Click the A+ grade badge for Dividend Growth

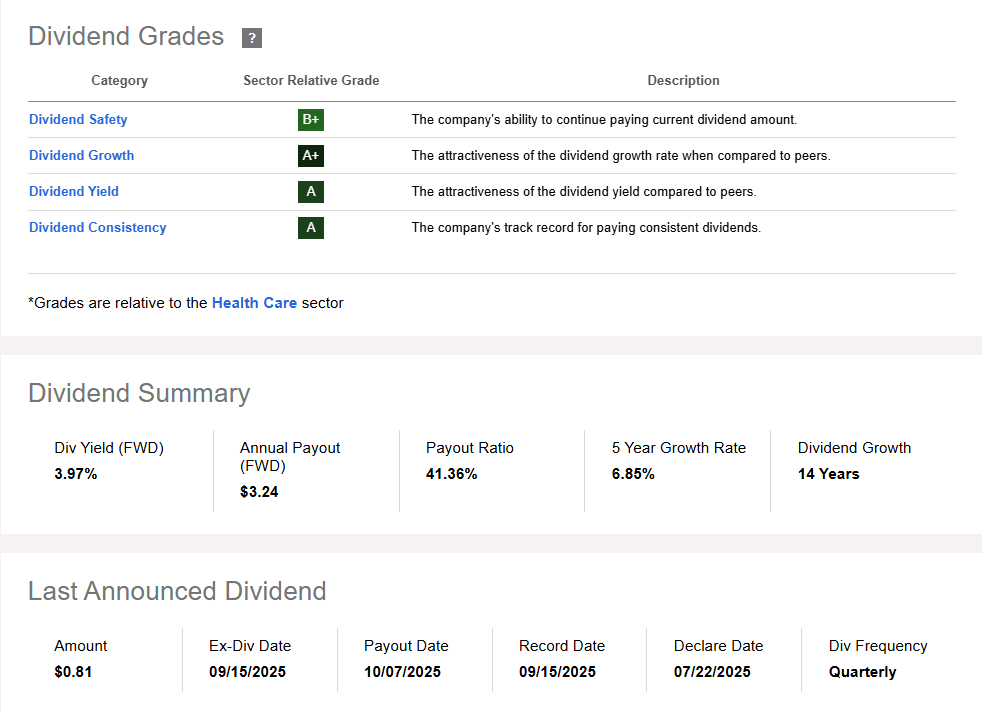point(311,155)
